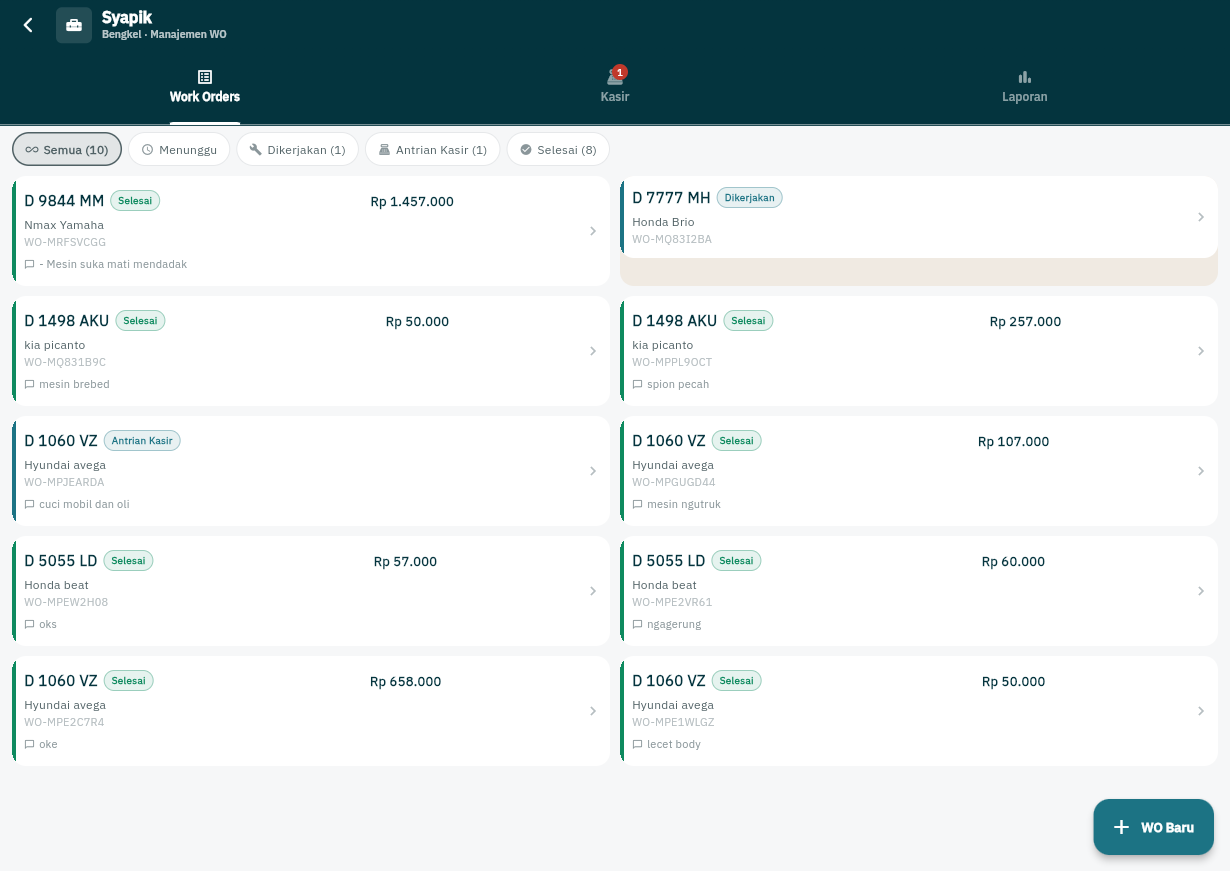Click the Dikerjakan badge on D 7777 MH
This screenshot has width=1230, height=871.
coord(750,198)
